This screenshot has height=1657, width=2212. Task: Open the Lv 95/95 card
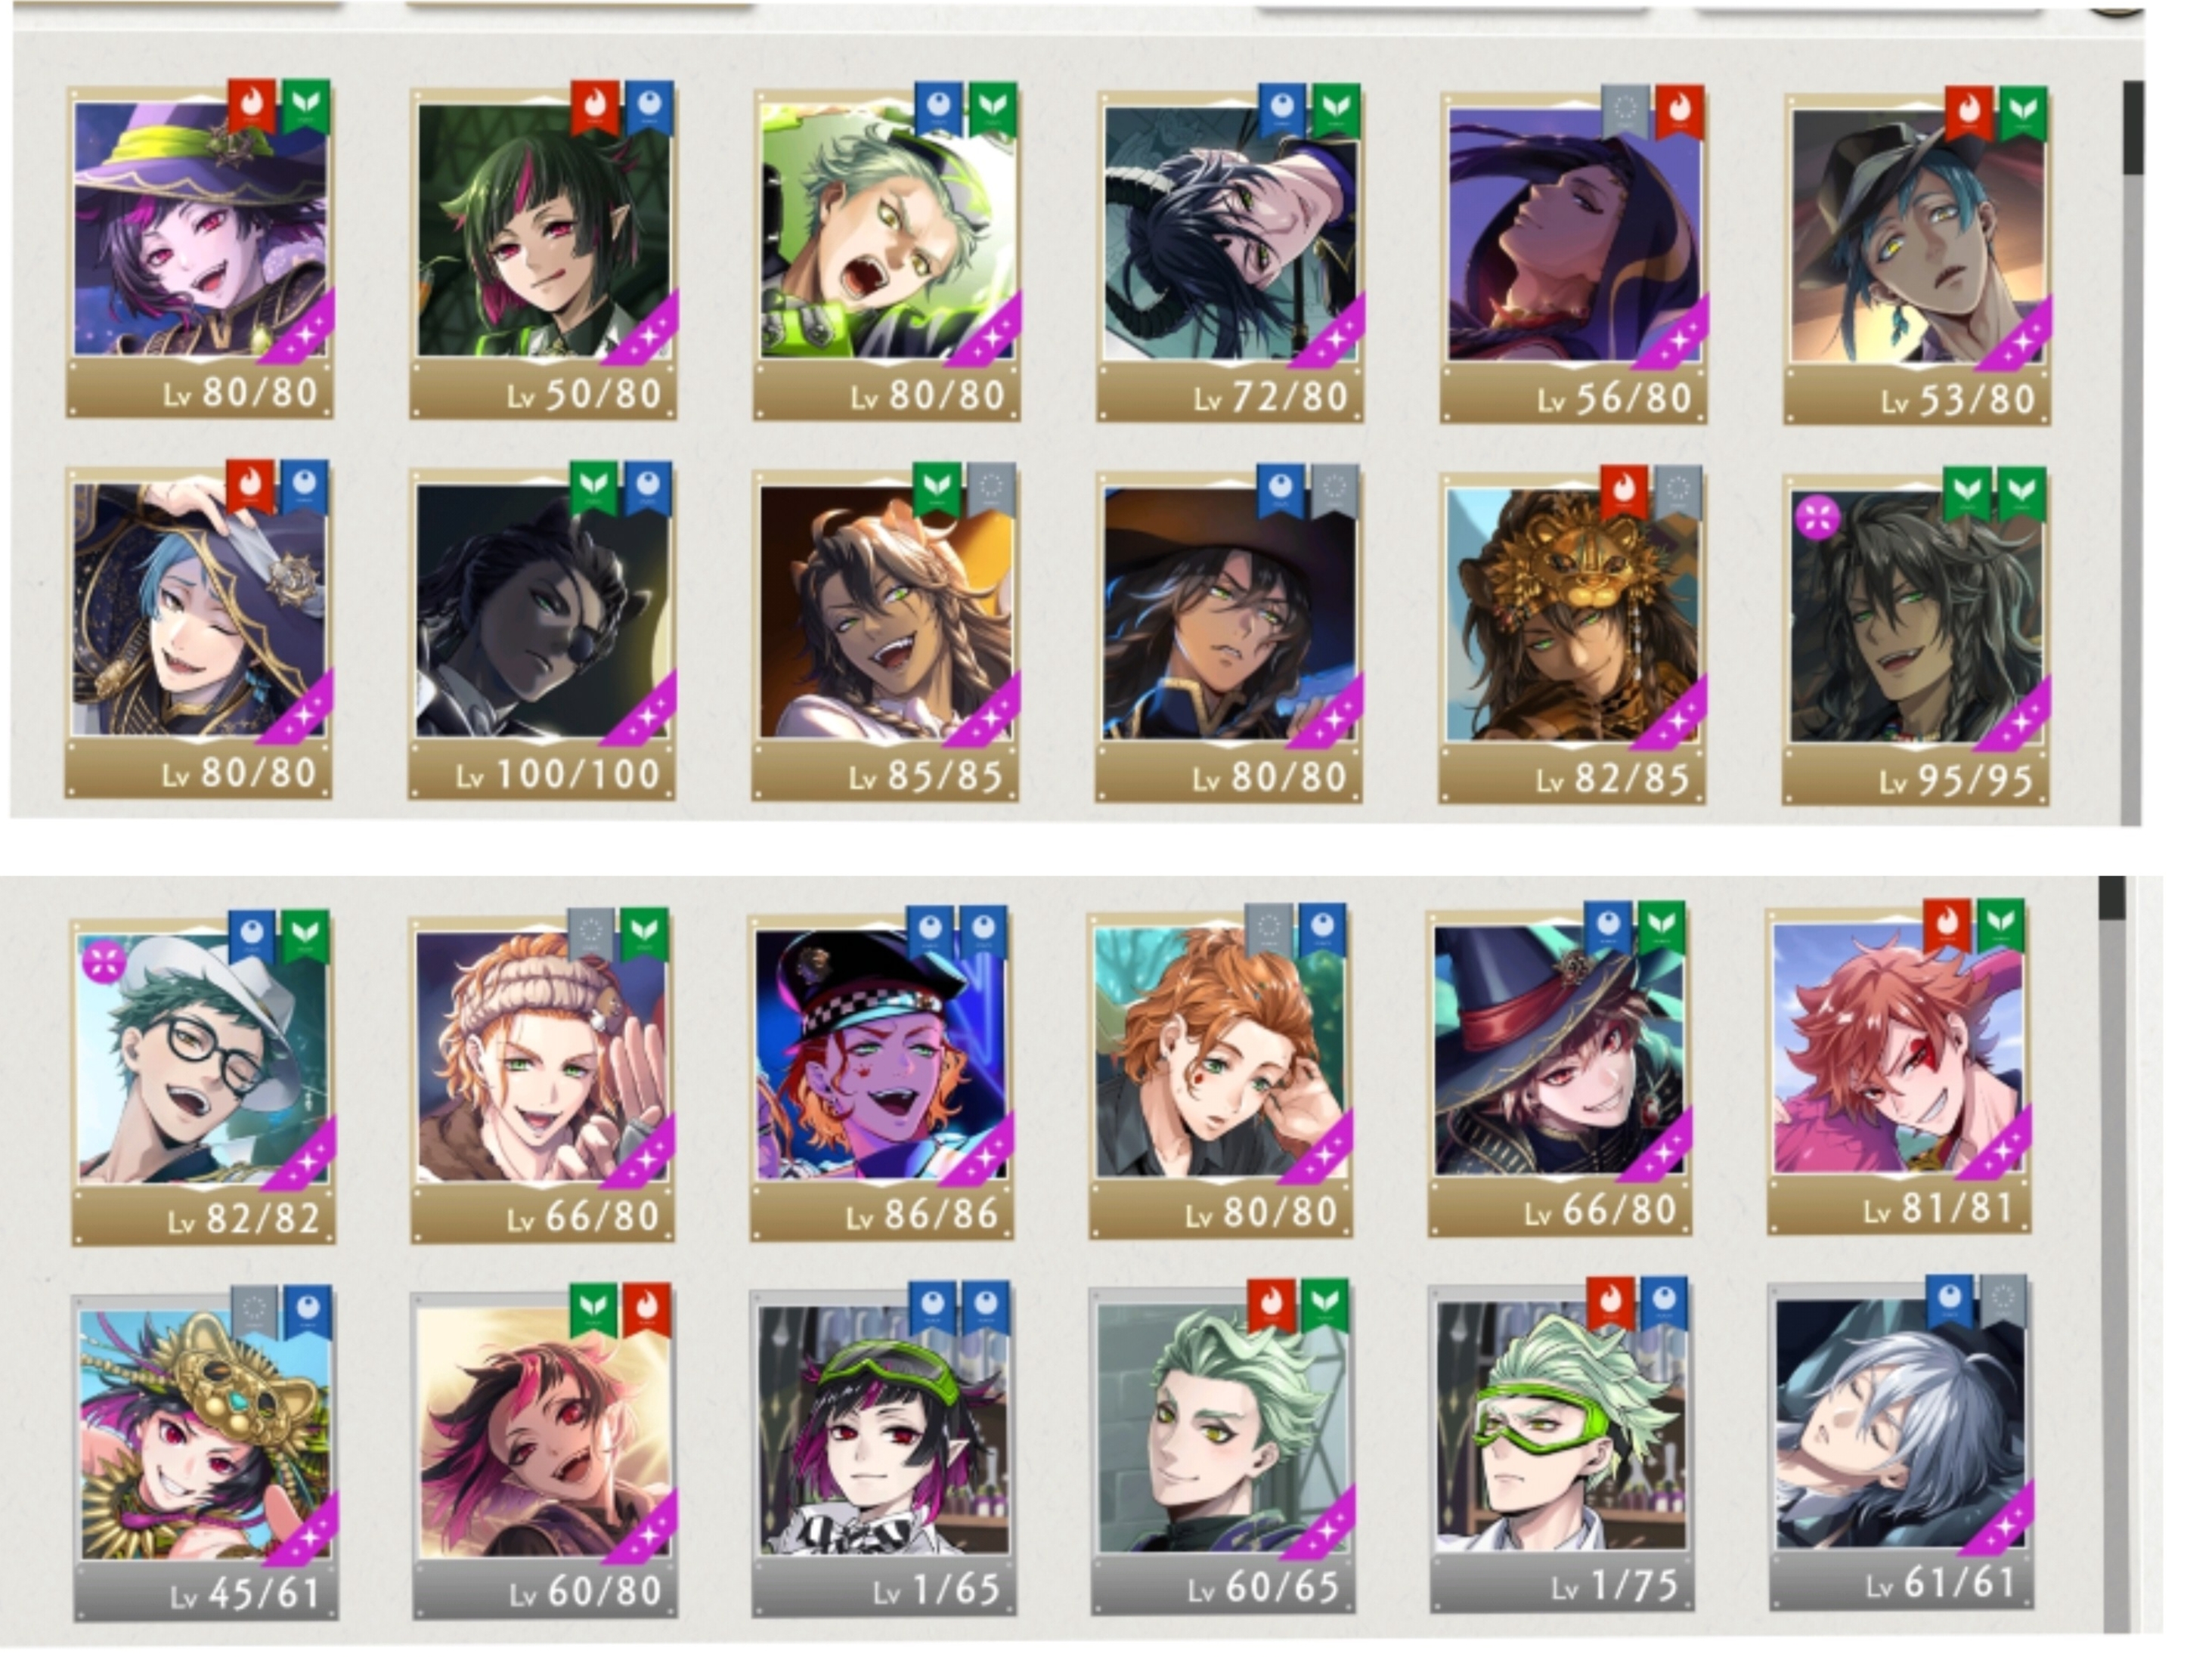point(1916,636)
